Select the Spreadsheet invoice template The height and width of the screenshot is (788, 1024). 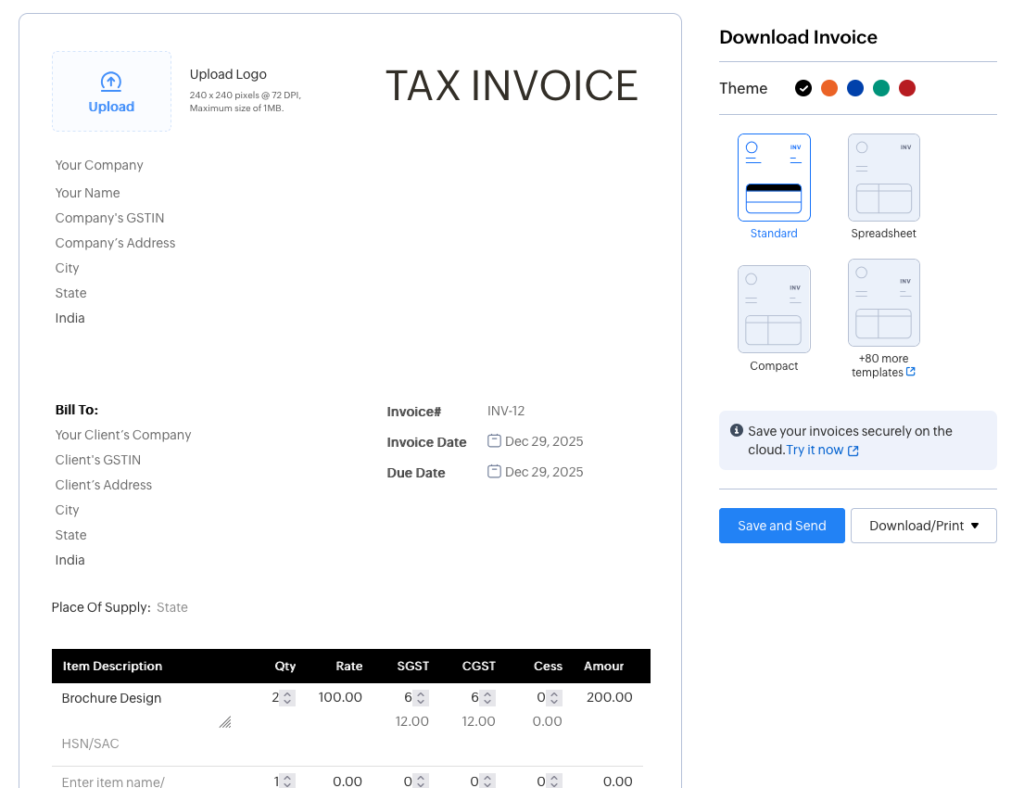pos(883,177)
